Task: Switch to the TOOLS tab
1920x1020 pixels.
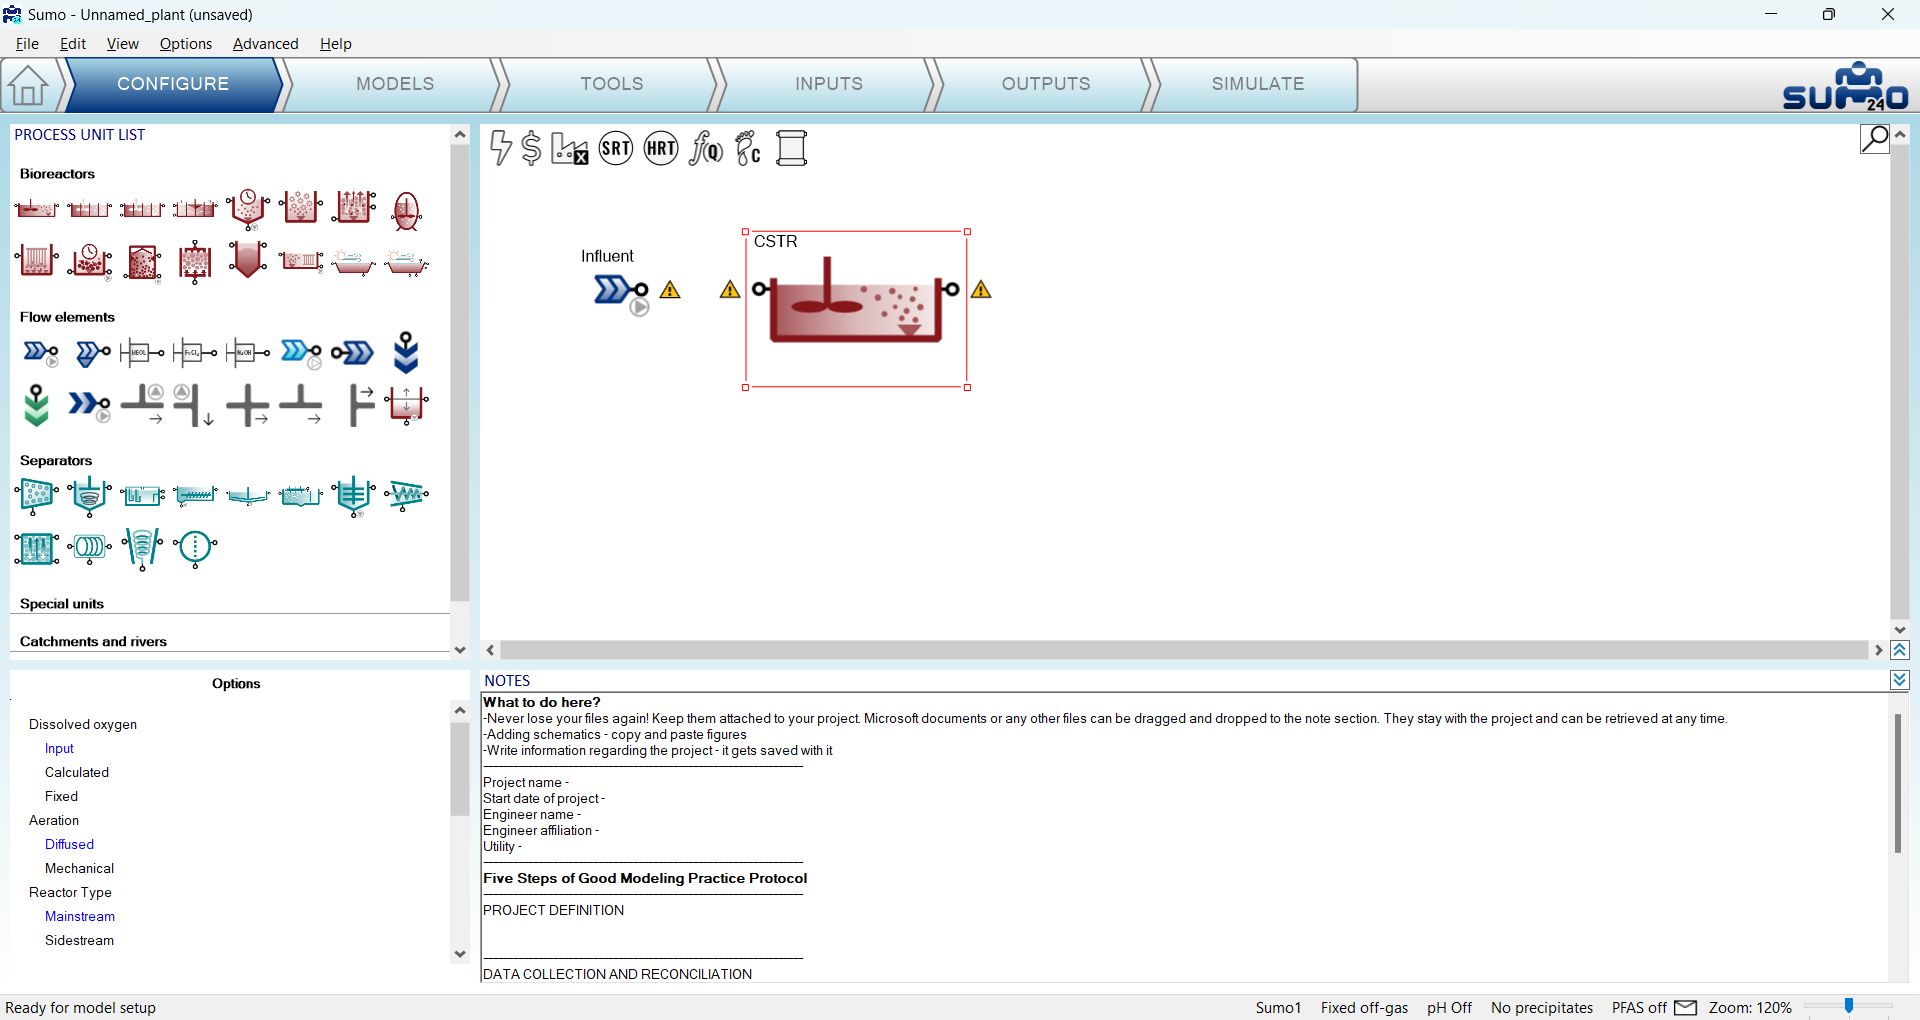Action: coord(612,84)
